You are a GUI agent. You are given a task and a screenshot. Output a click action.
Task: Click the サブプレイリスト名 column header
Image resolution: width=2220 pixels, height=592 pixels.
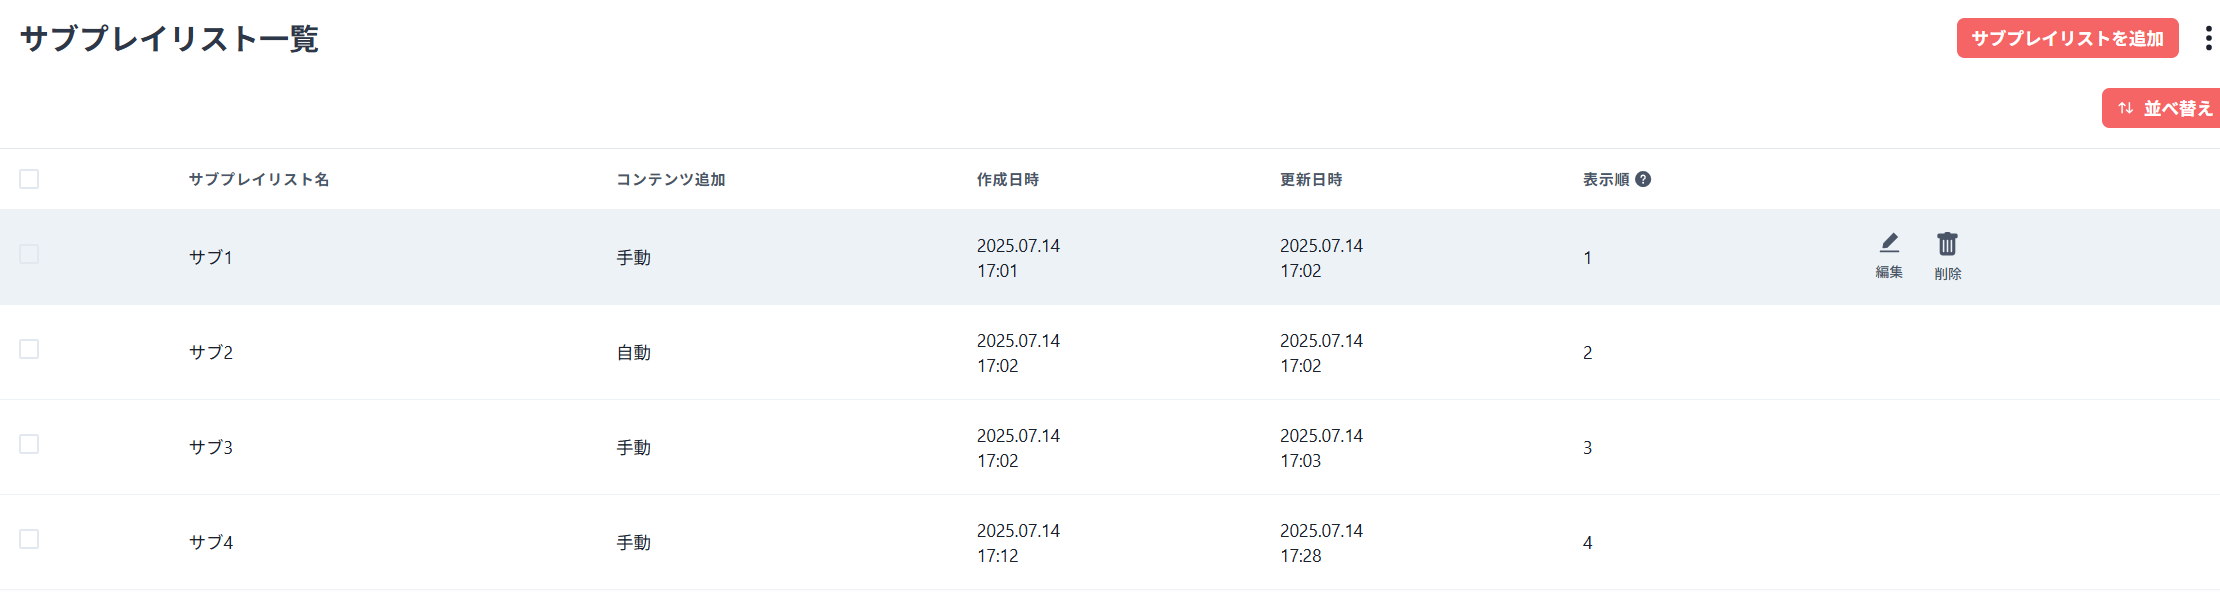pyautogui.click(x=259, y=179)
